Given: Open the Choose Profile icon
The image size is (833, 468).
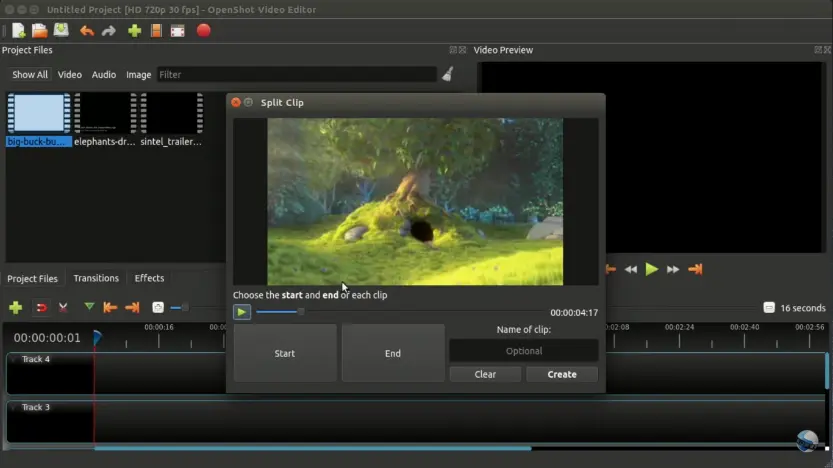Looking at the screenshot, I should (x=156, y=31).
